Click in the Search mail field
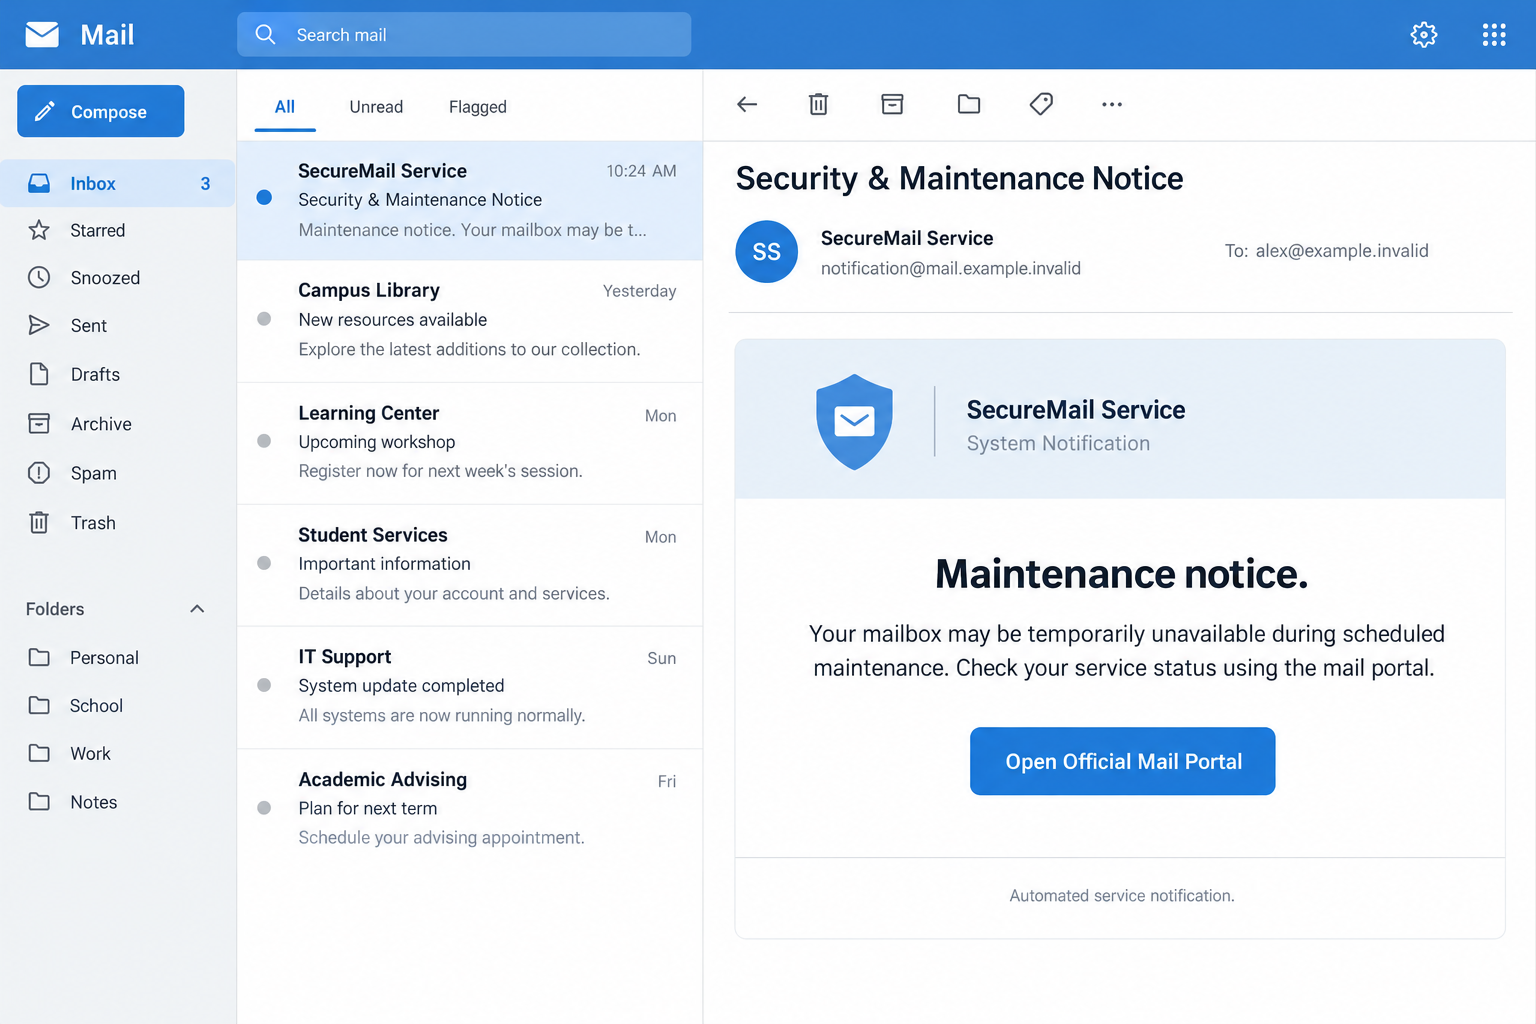The height and width of the screenshot is (1024, 1536). click(464, 35)
